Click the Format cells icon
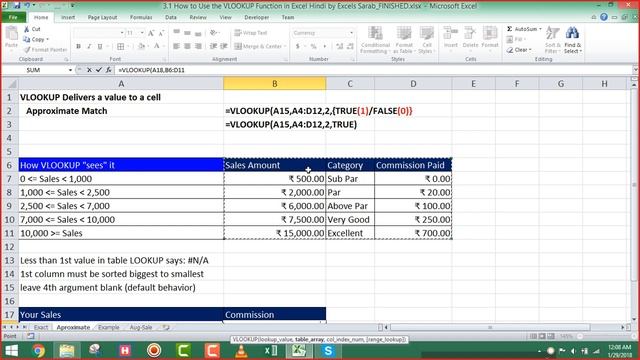Screen dimensions: 640x360 tap(490, 33)
